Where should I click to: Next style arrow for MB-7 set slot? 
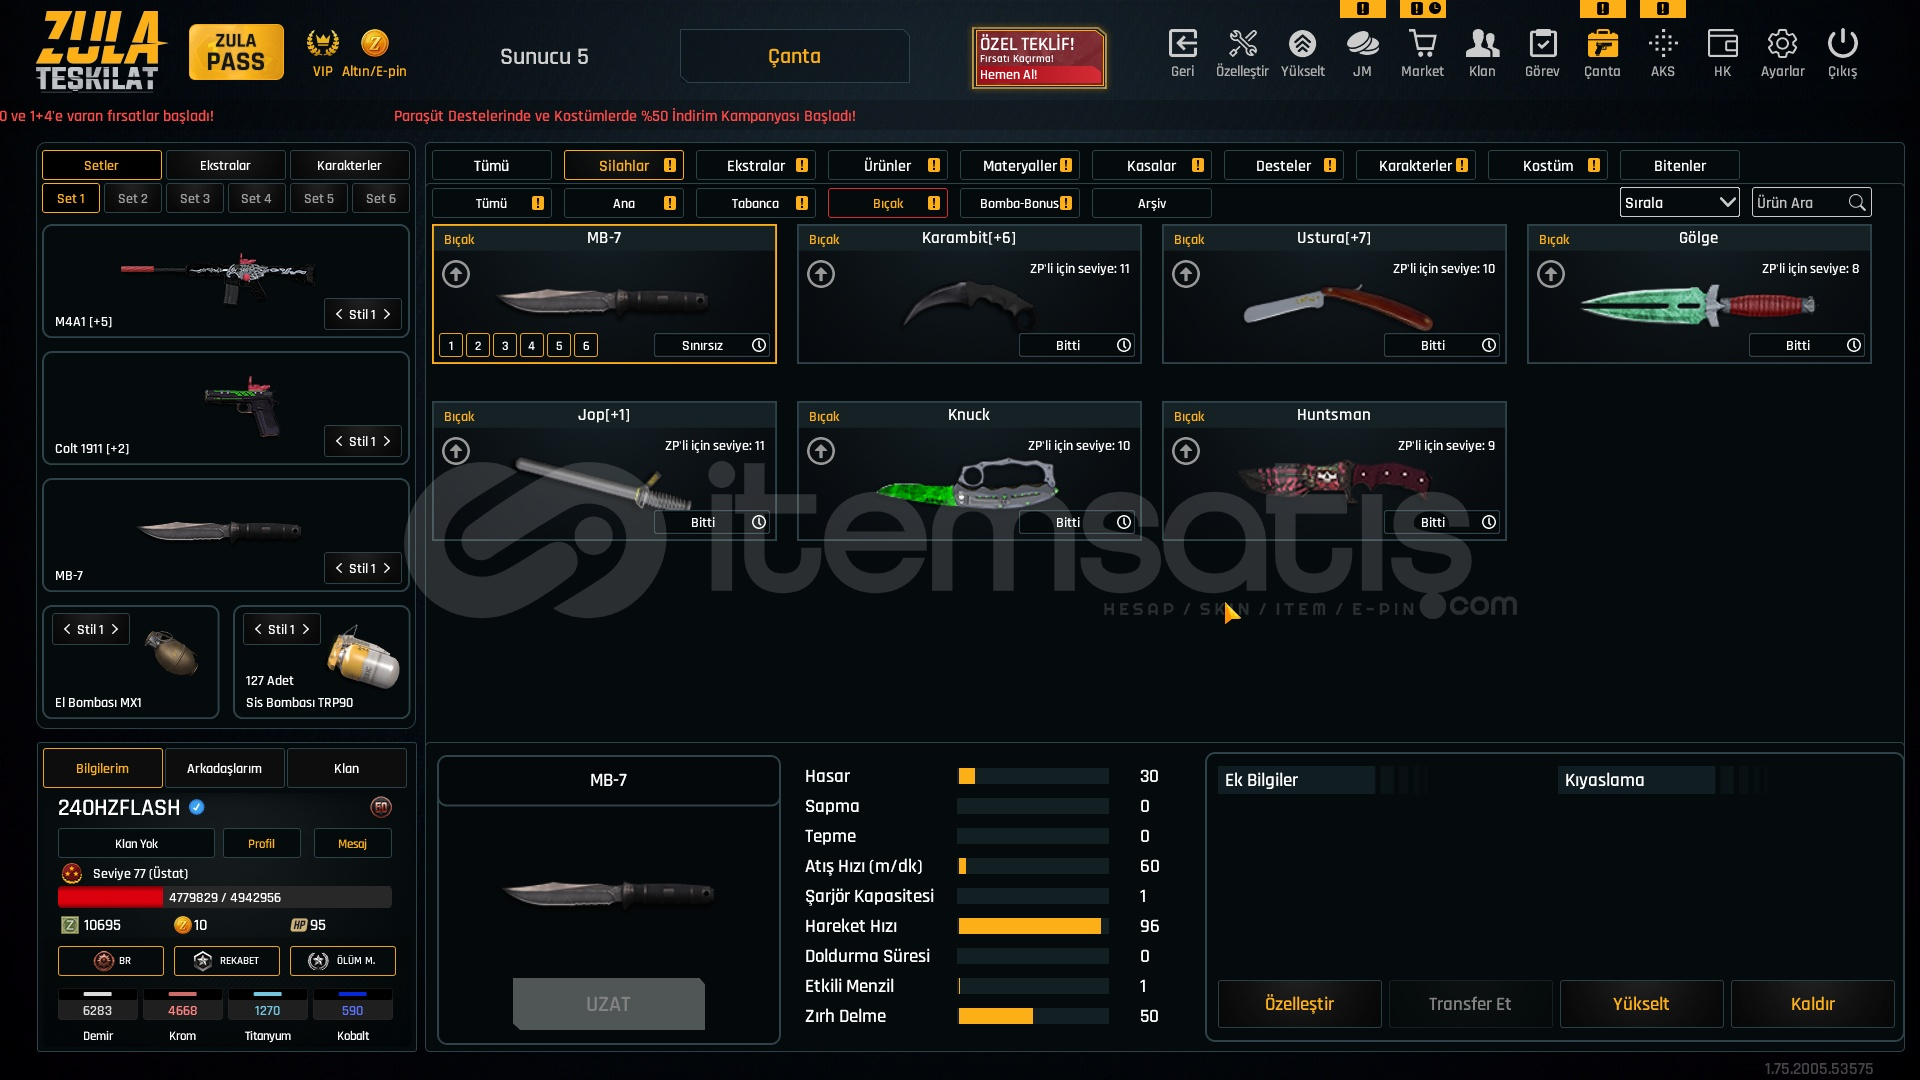(387, 568)
